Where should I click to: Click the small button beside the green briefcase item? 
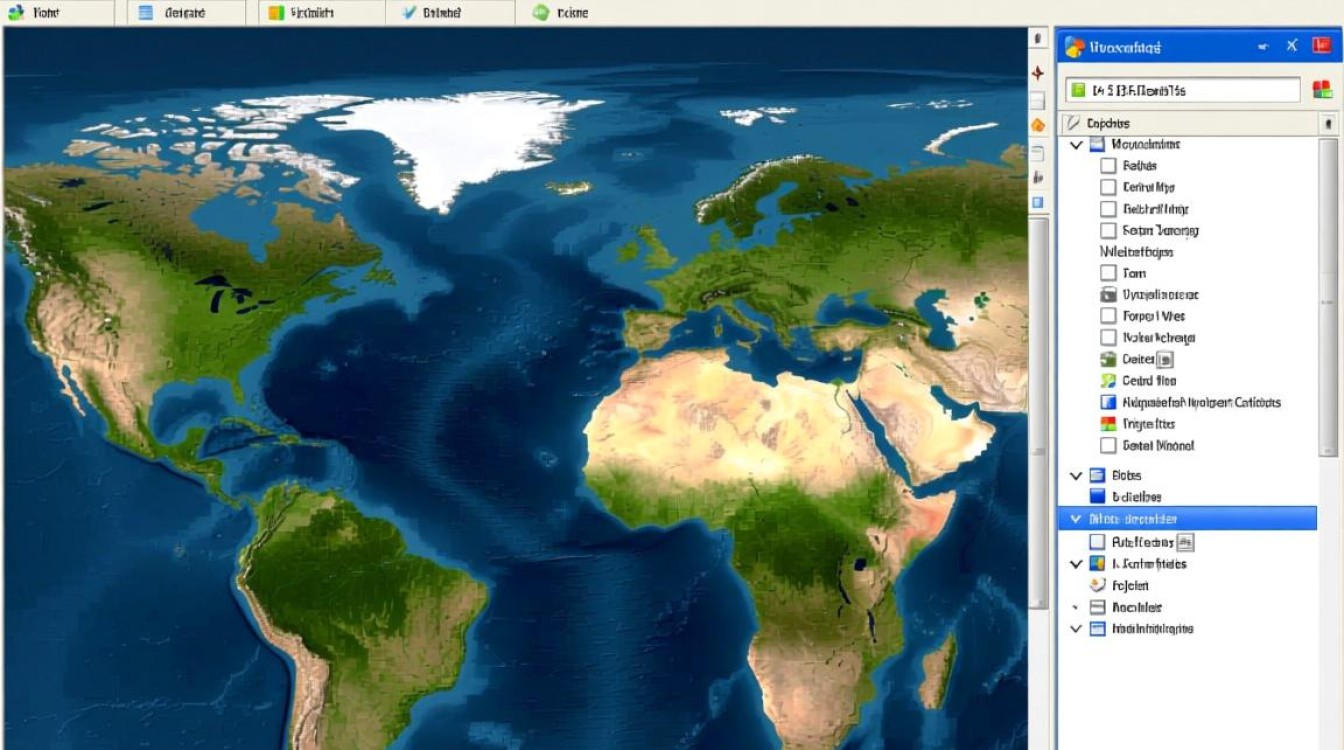[x=1165, y=359]
